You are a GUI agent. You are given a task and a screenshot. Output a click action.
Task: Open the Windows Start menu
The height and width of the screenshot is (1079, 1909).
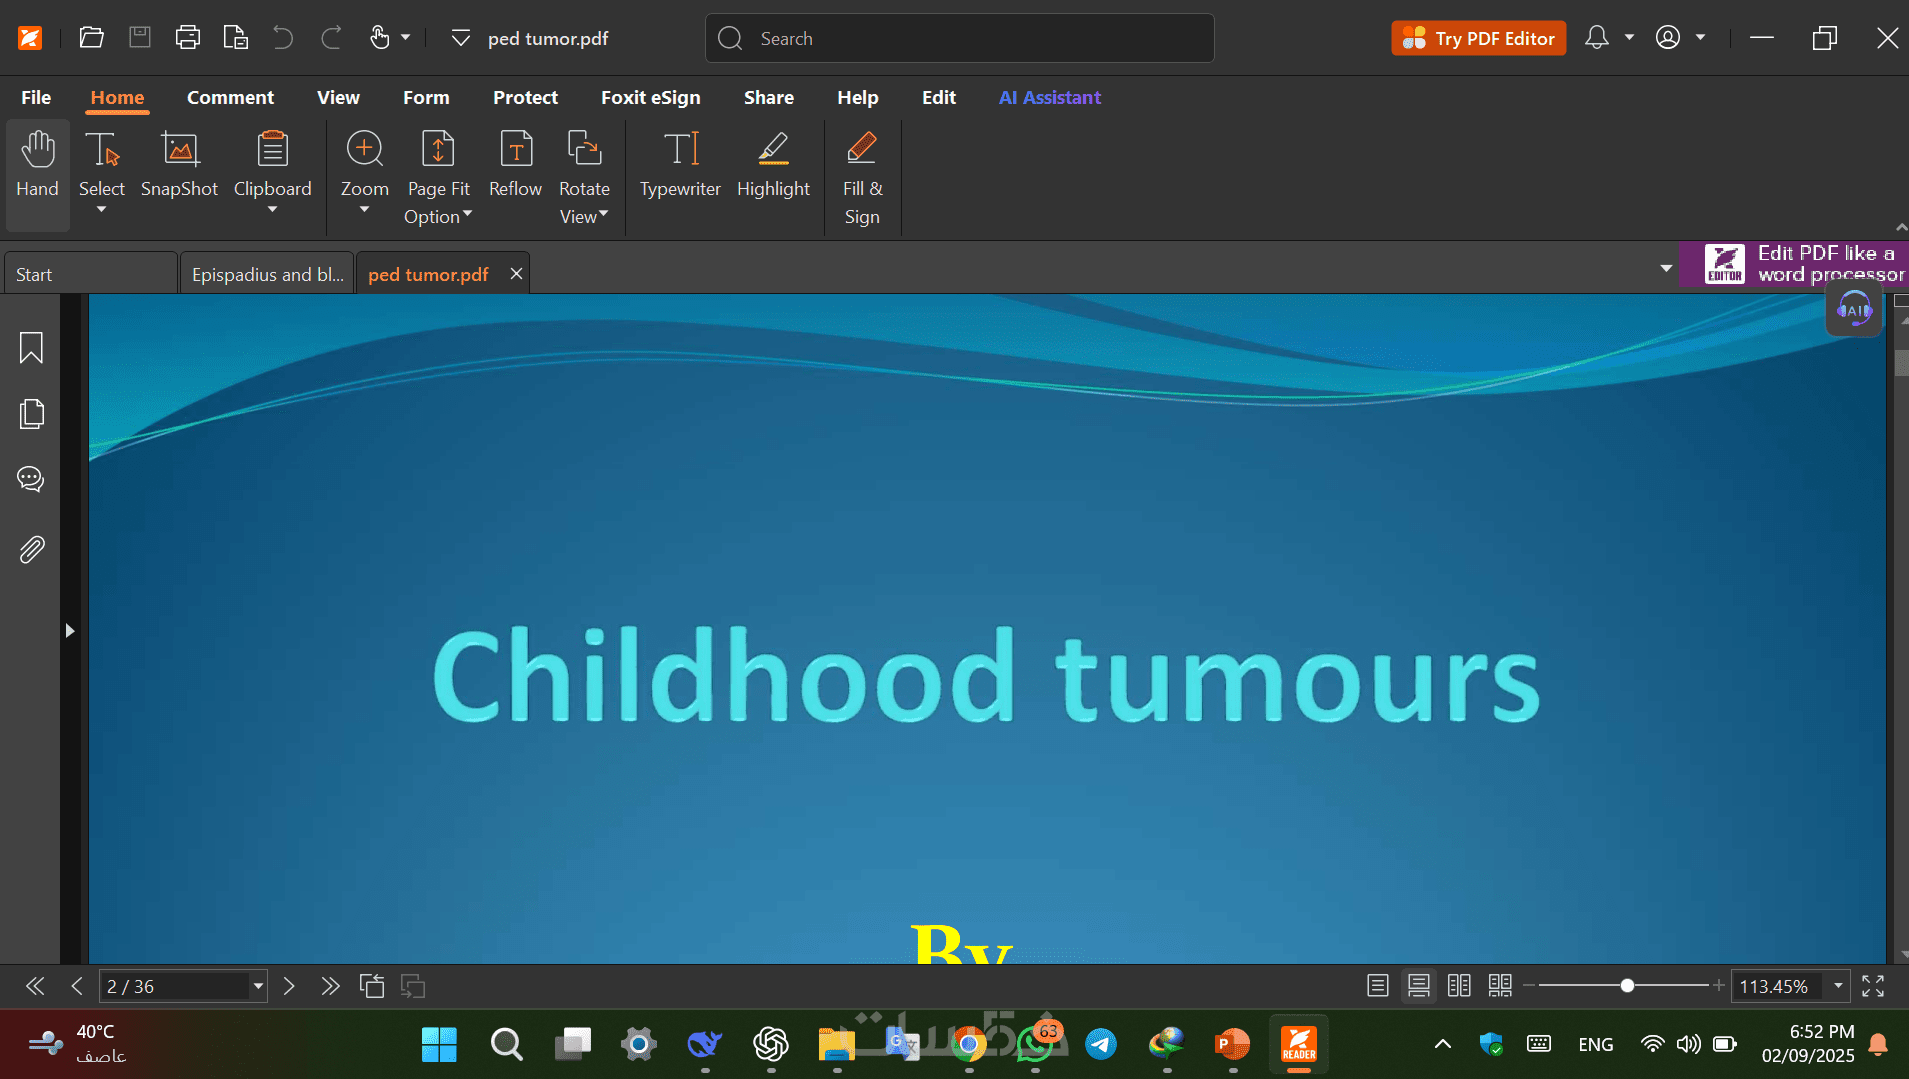[x=439, y=1044]
